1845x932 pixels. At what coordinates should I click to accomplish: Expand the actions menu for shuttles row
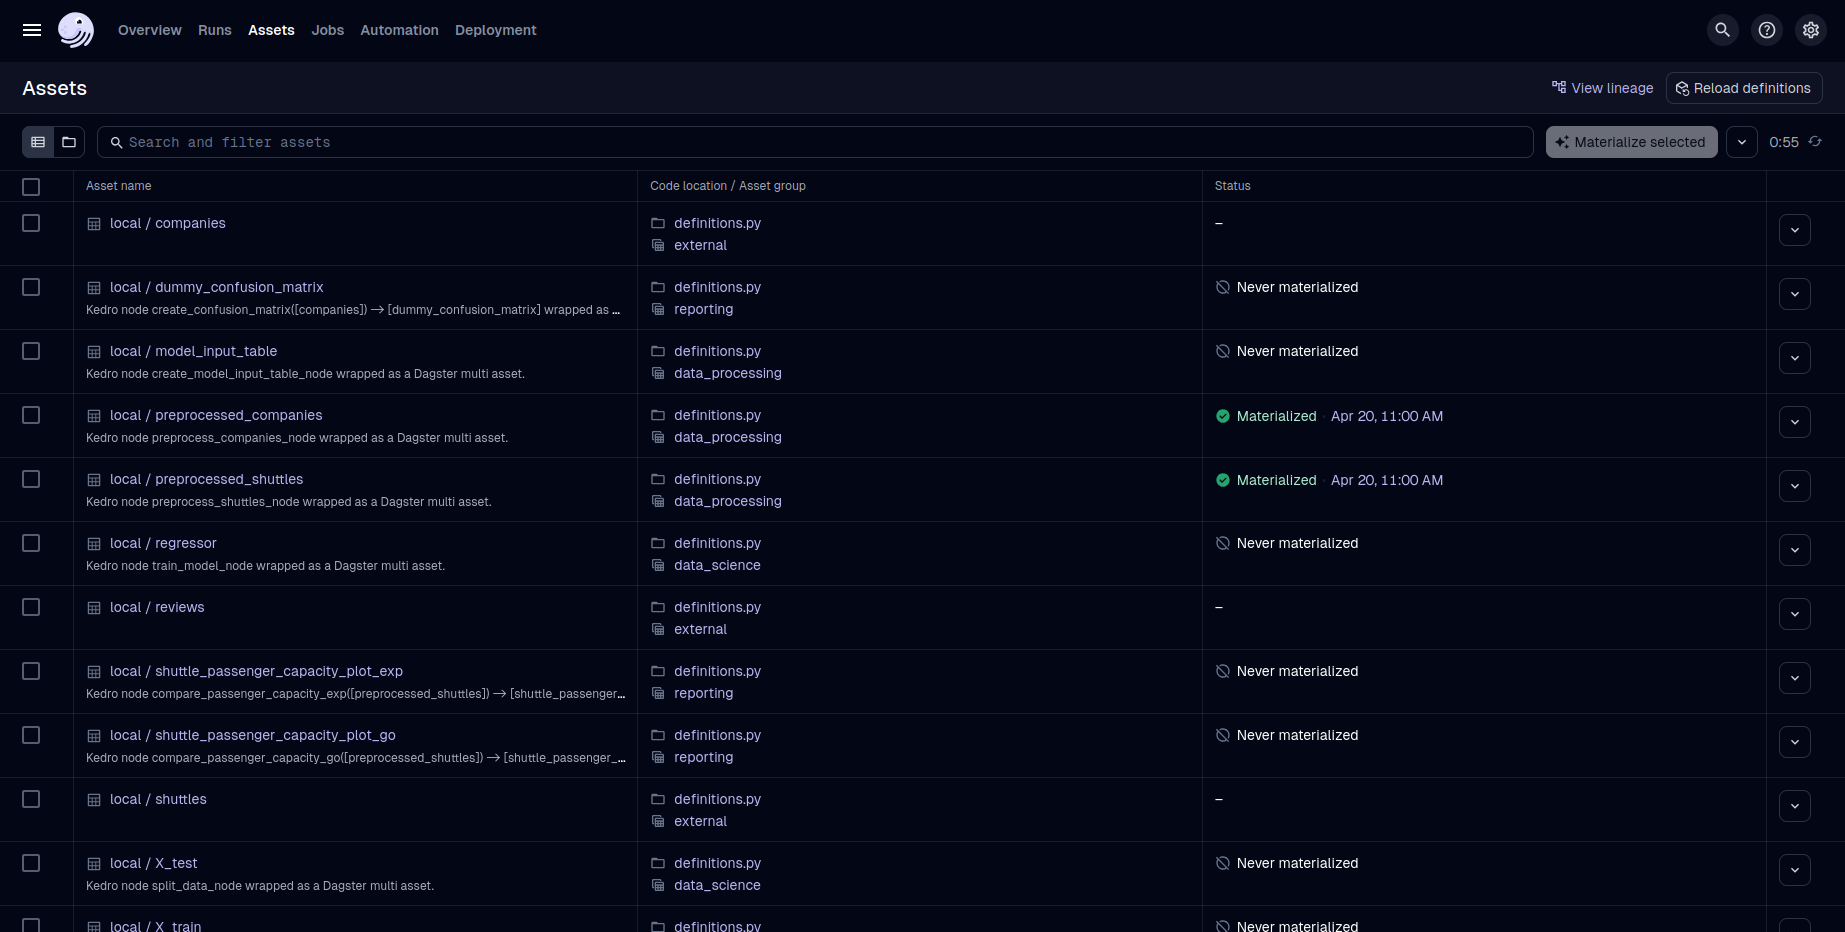(x=1795, y=806)
